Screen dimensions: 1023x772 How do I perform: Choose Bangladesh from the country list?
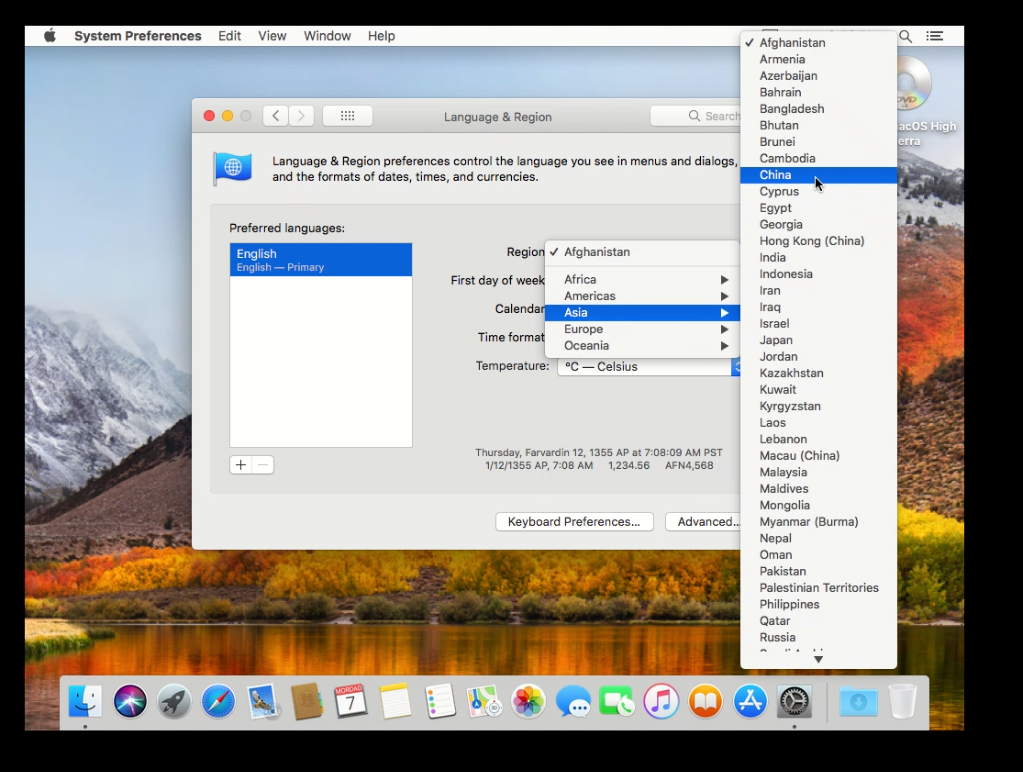tap(818, 108)
